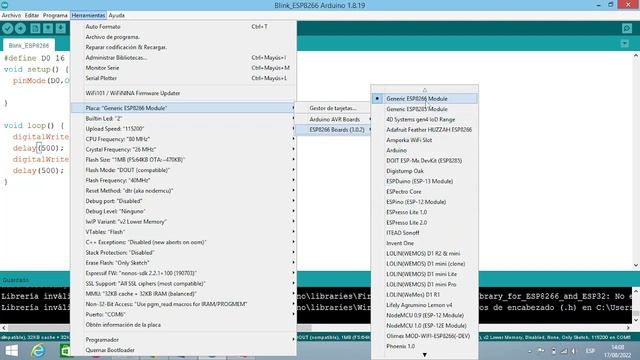The width and height of the screenshot is (640, 360).
Task: Select NodeMCU 0.9 (ESP-12 Module) board
Action: point(424,315)
